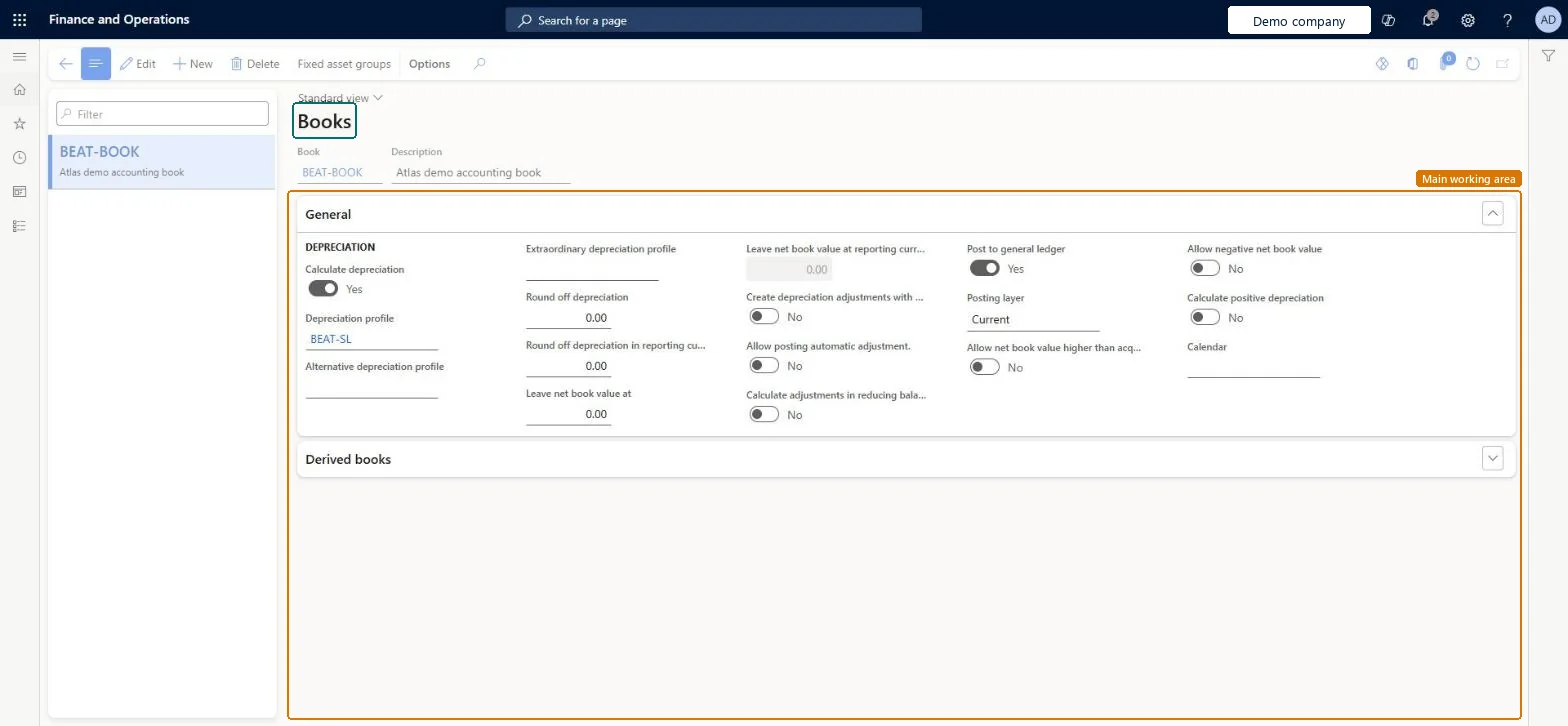Screen dimensions: 1568x726
Task: Refresh the page with circular arrow icon
Action: (1473, 64)
